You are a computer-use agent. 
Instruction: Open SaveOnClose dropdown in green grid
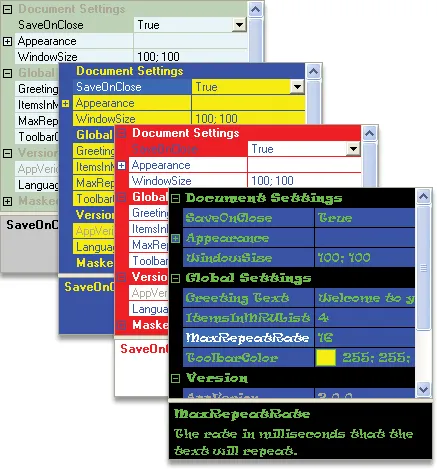pyautogui.click(x=239, y=25)
